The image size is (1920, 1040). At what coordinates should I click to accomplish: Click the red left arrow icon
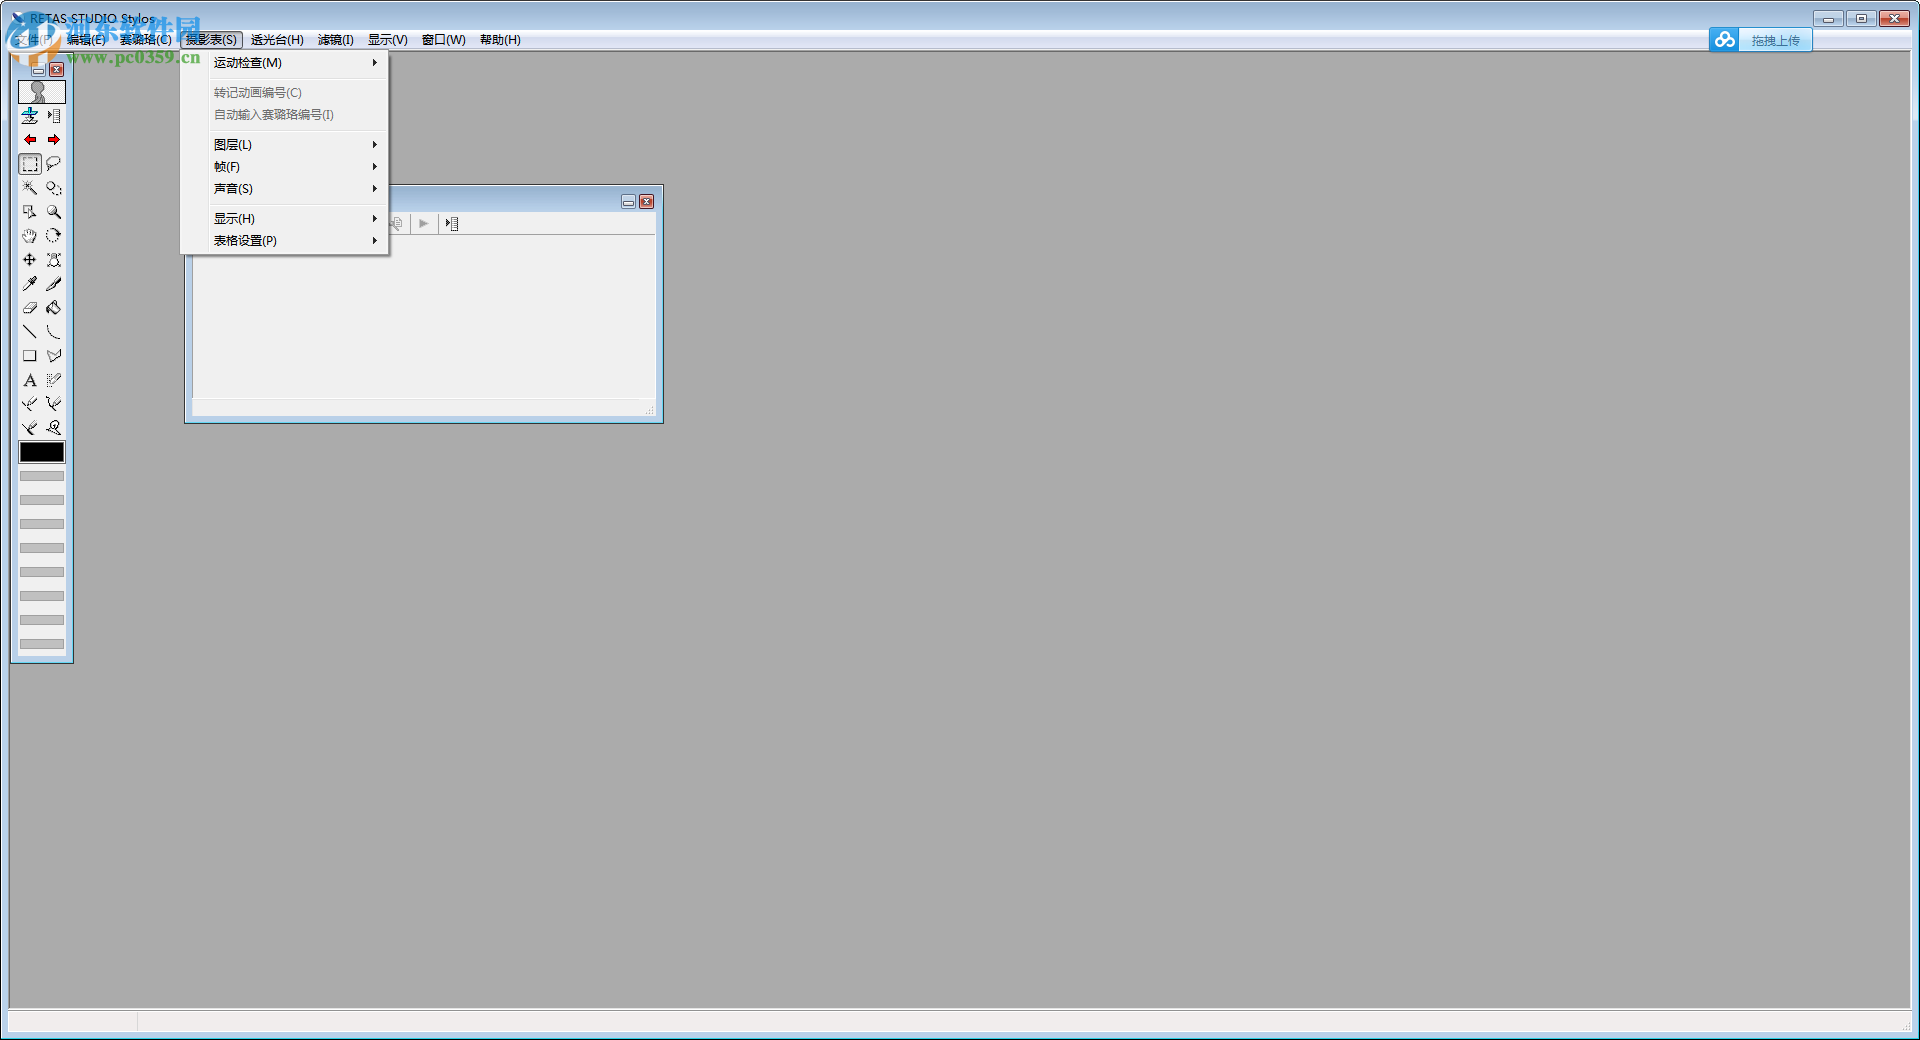point(30,140)
